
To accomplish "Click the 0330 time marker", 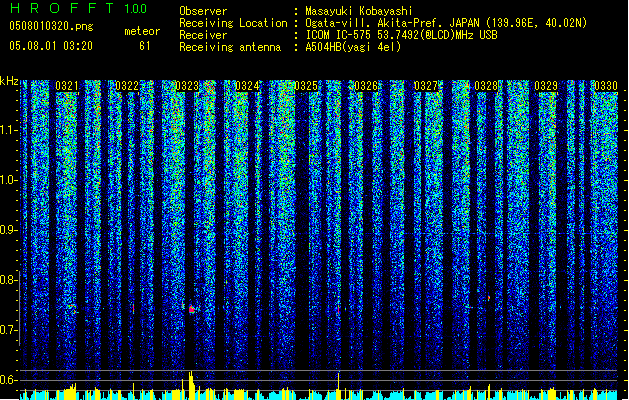I will click(606, 86).
